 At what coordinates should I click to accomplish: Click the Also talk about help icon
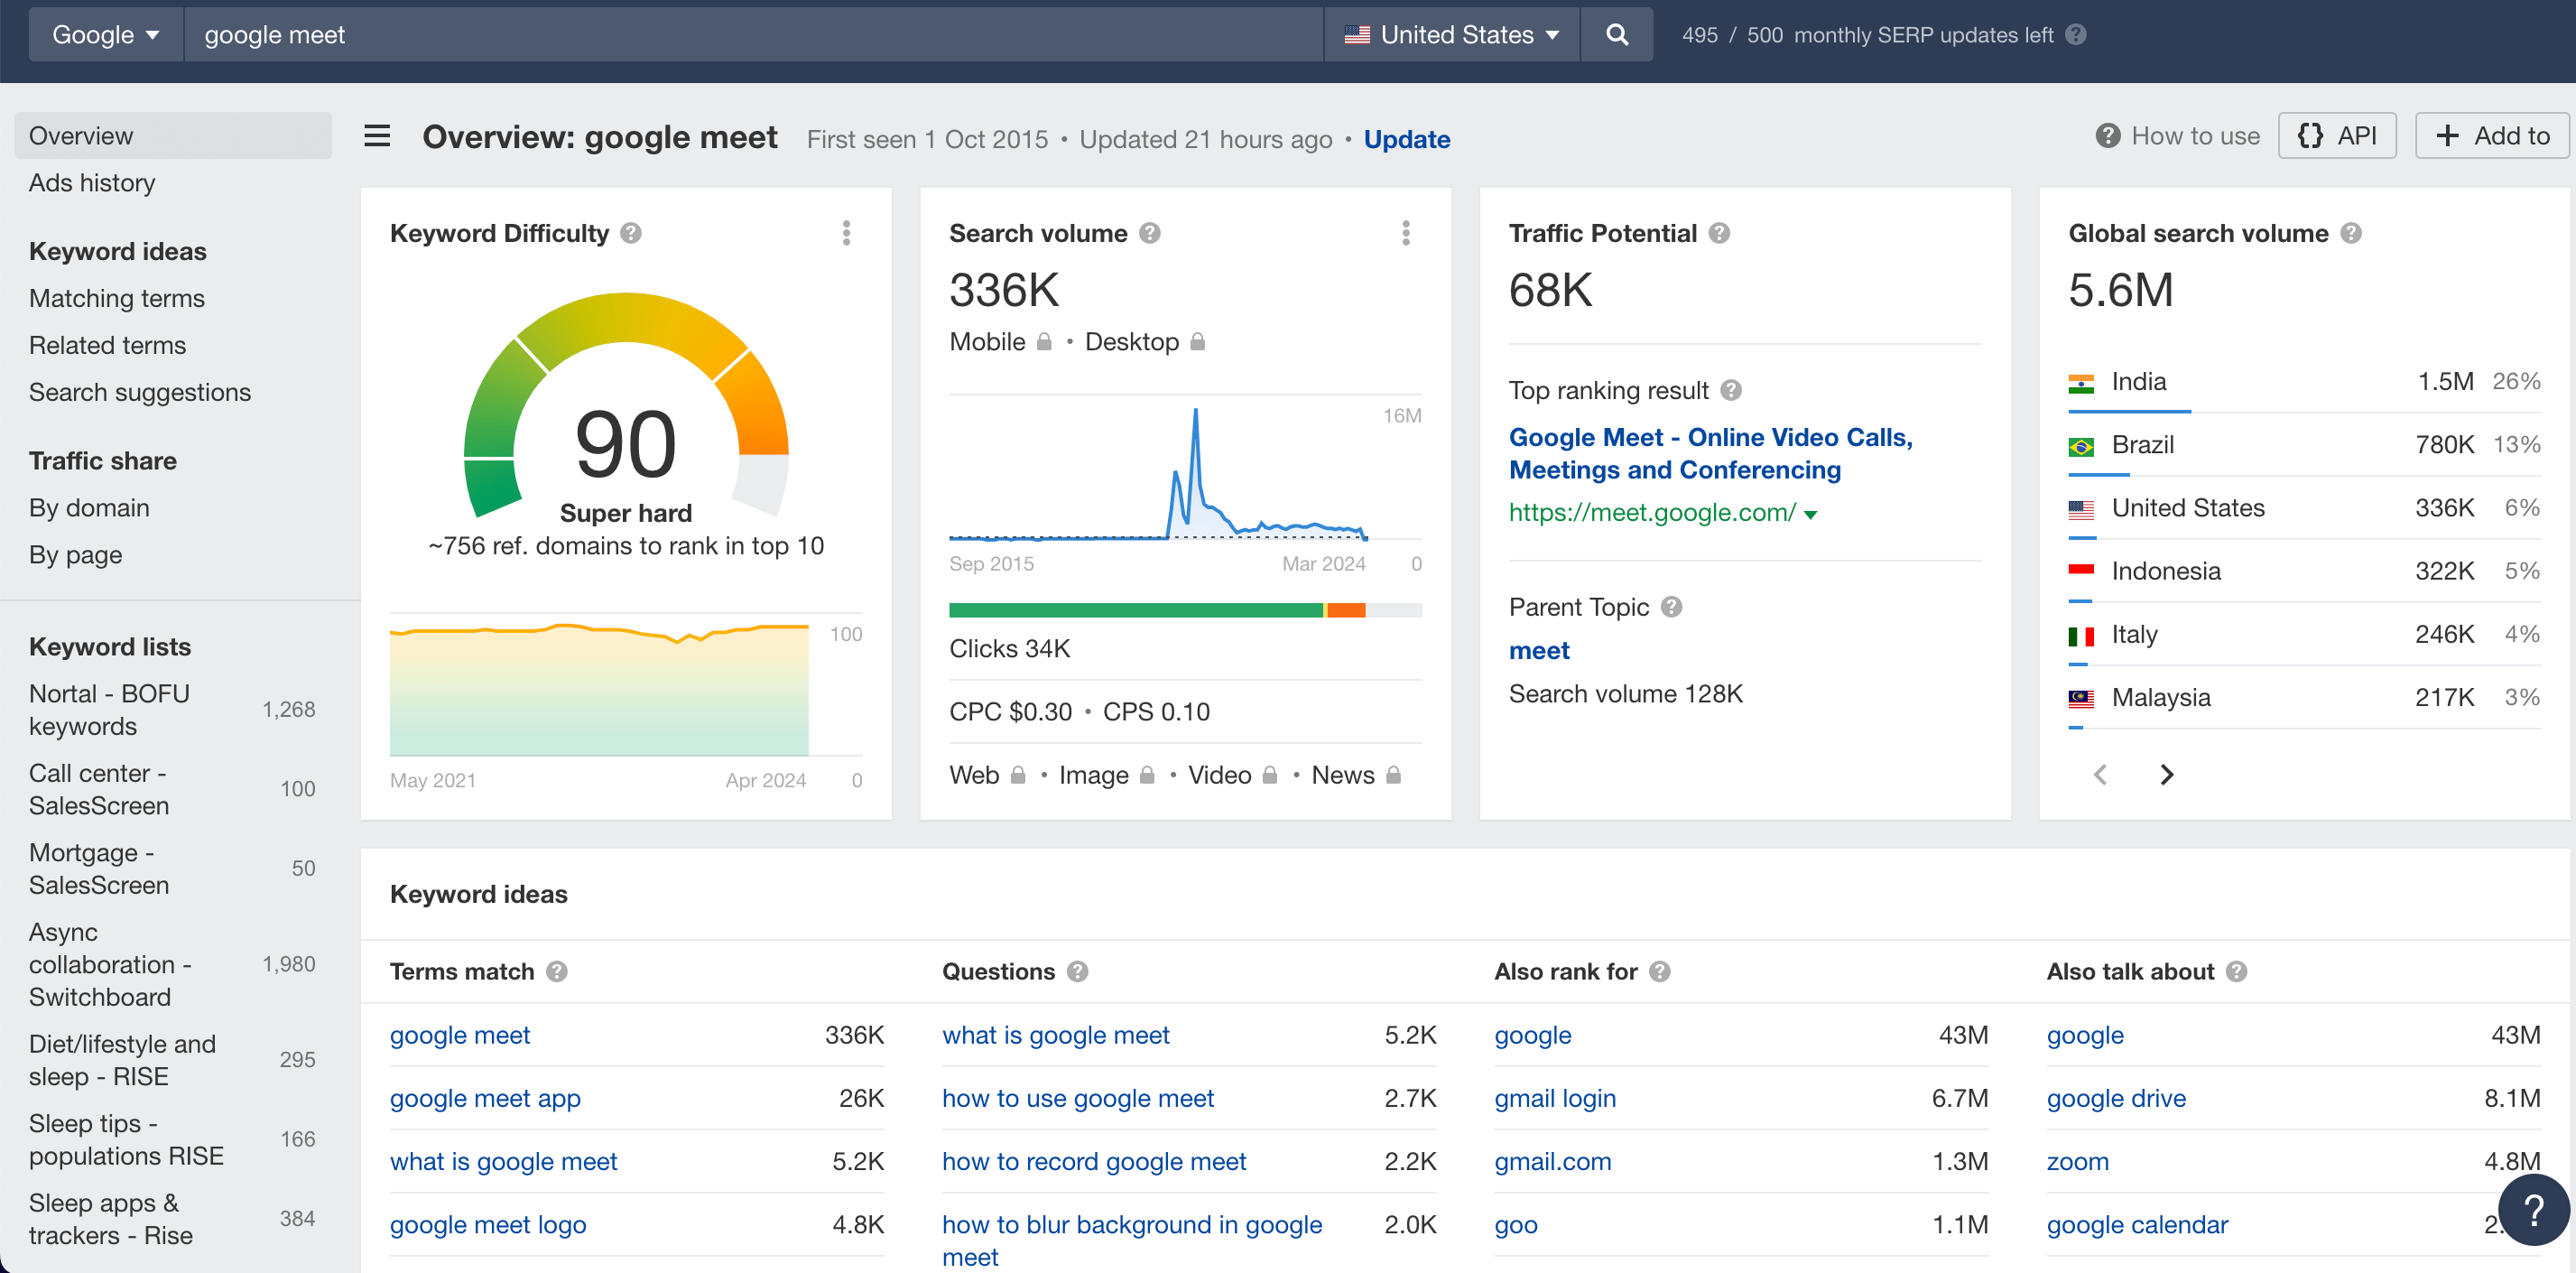tap(2237, 971)
